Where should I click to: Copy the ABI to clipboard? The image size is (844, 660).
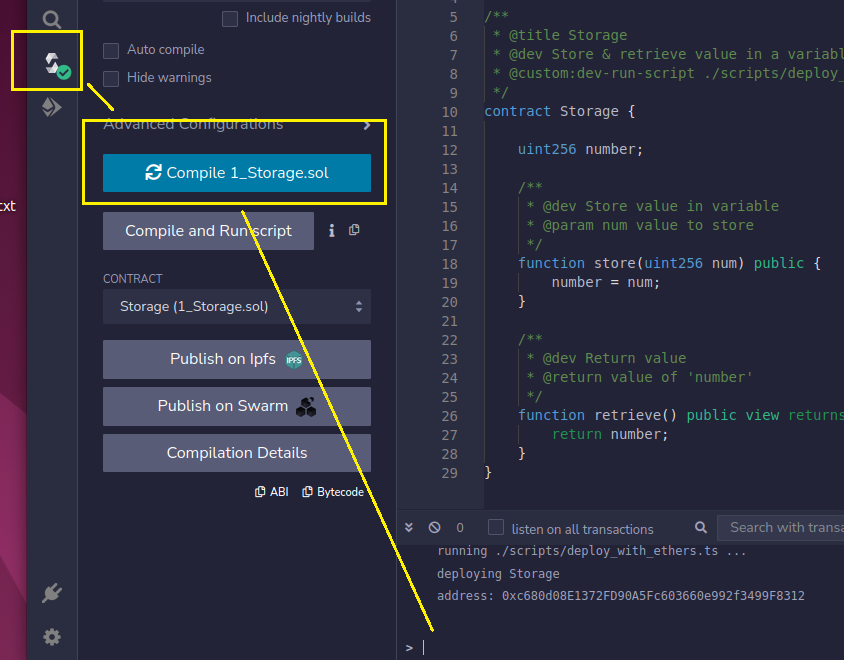point(272,492)
